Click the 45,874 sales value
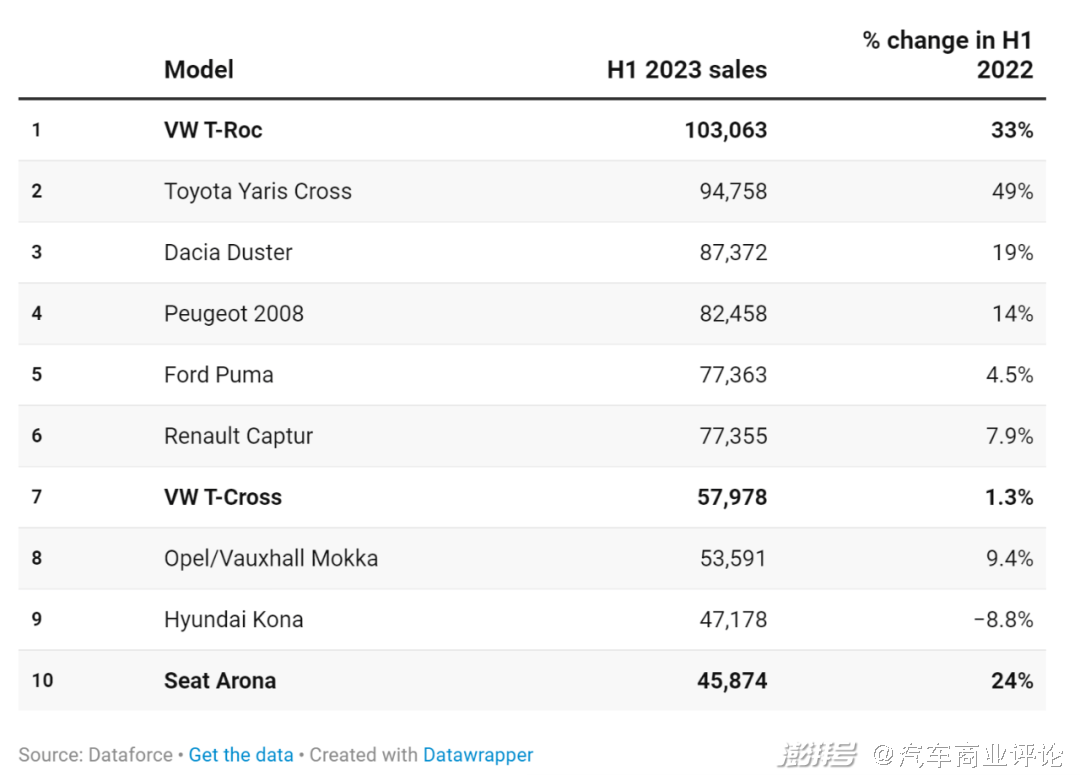 (732, 681)
